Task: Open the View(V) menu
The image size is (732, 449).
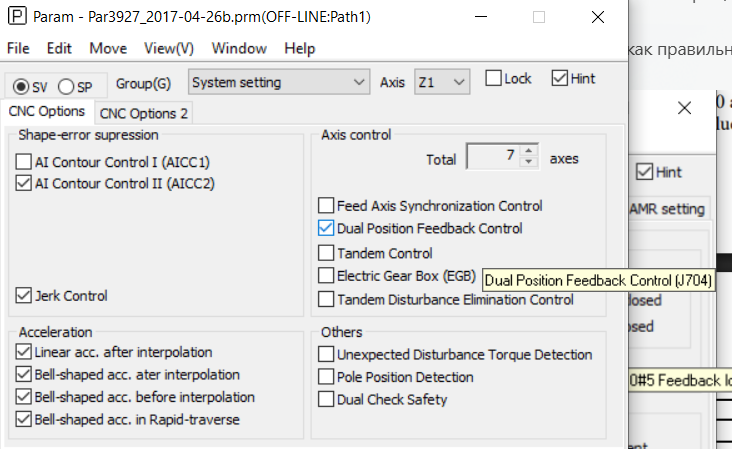Action: (168, 48)
